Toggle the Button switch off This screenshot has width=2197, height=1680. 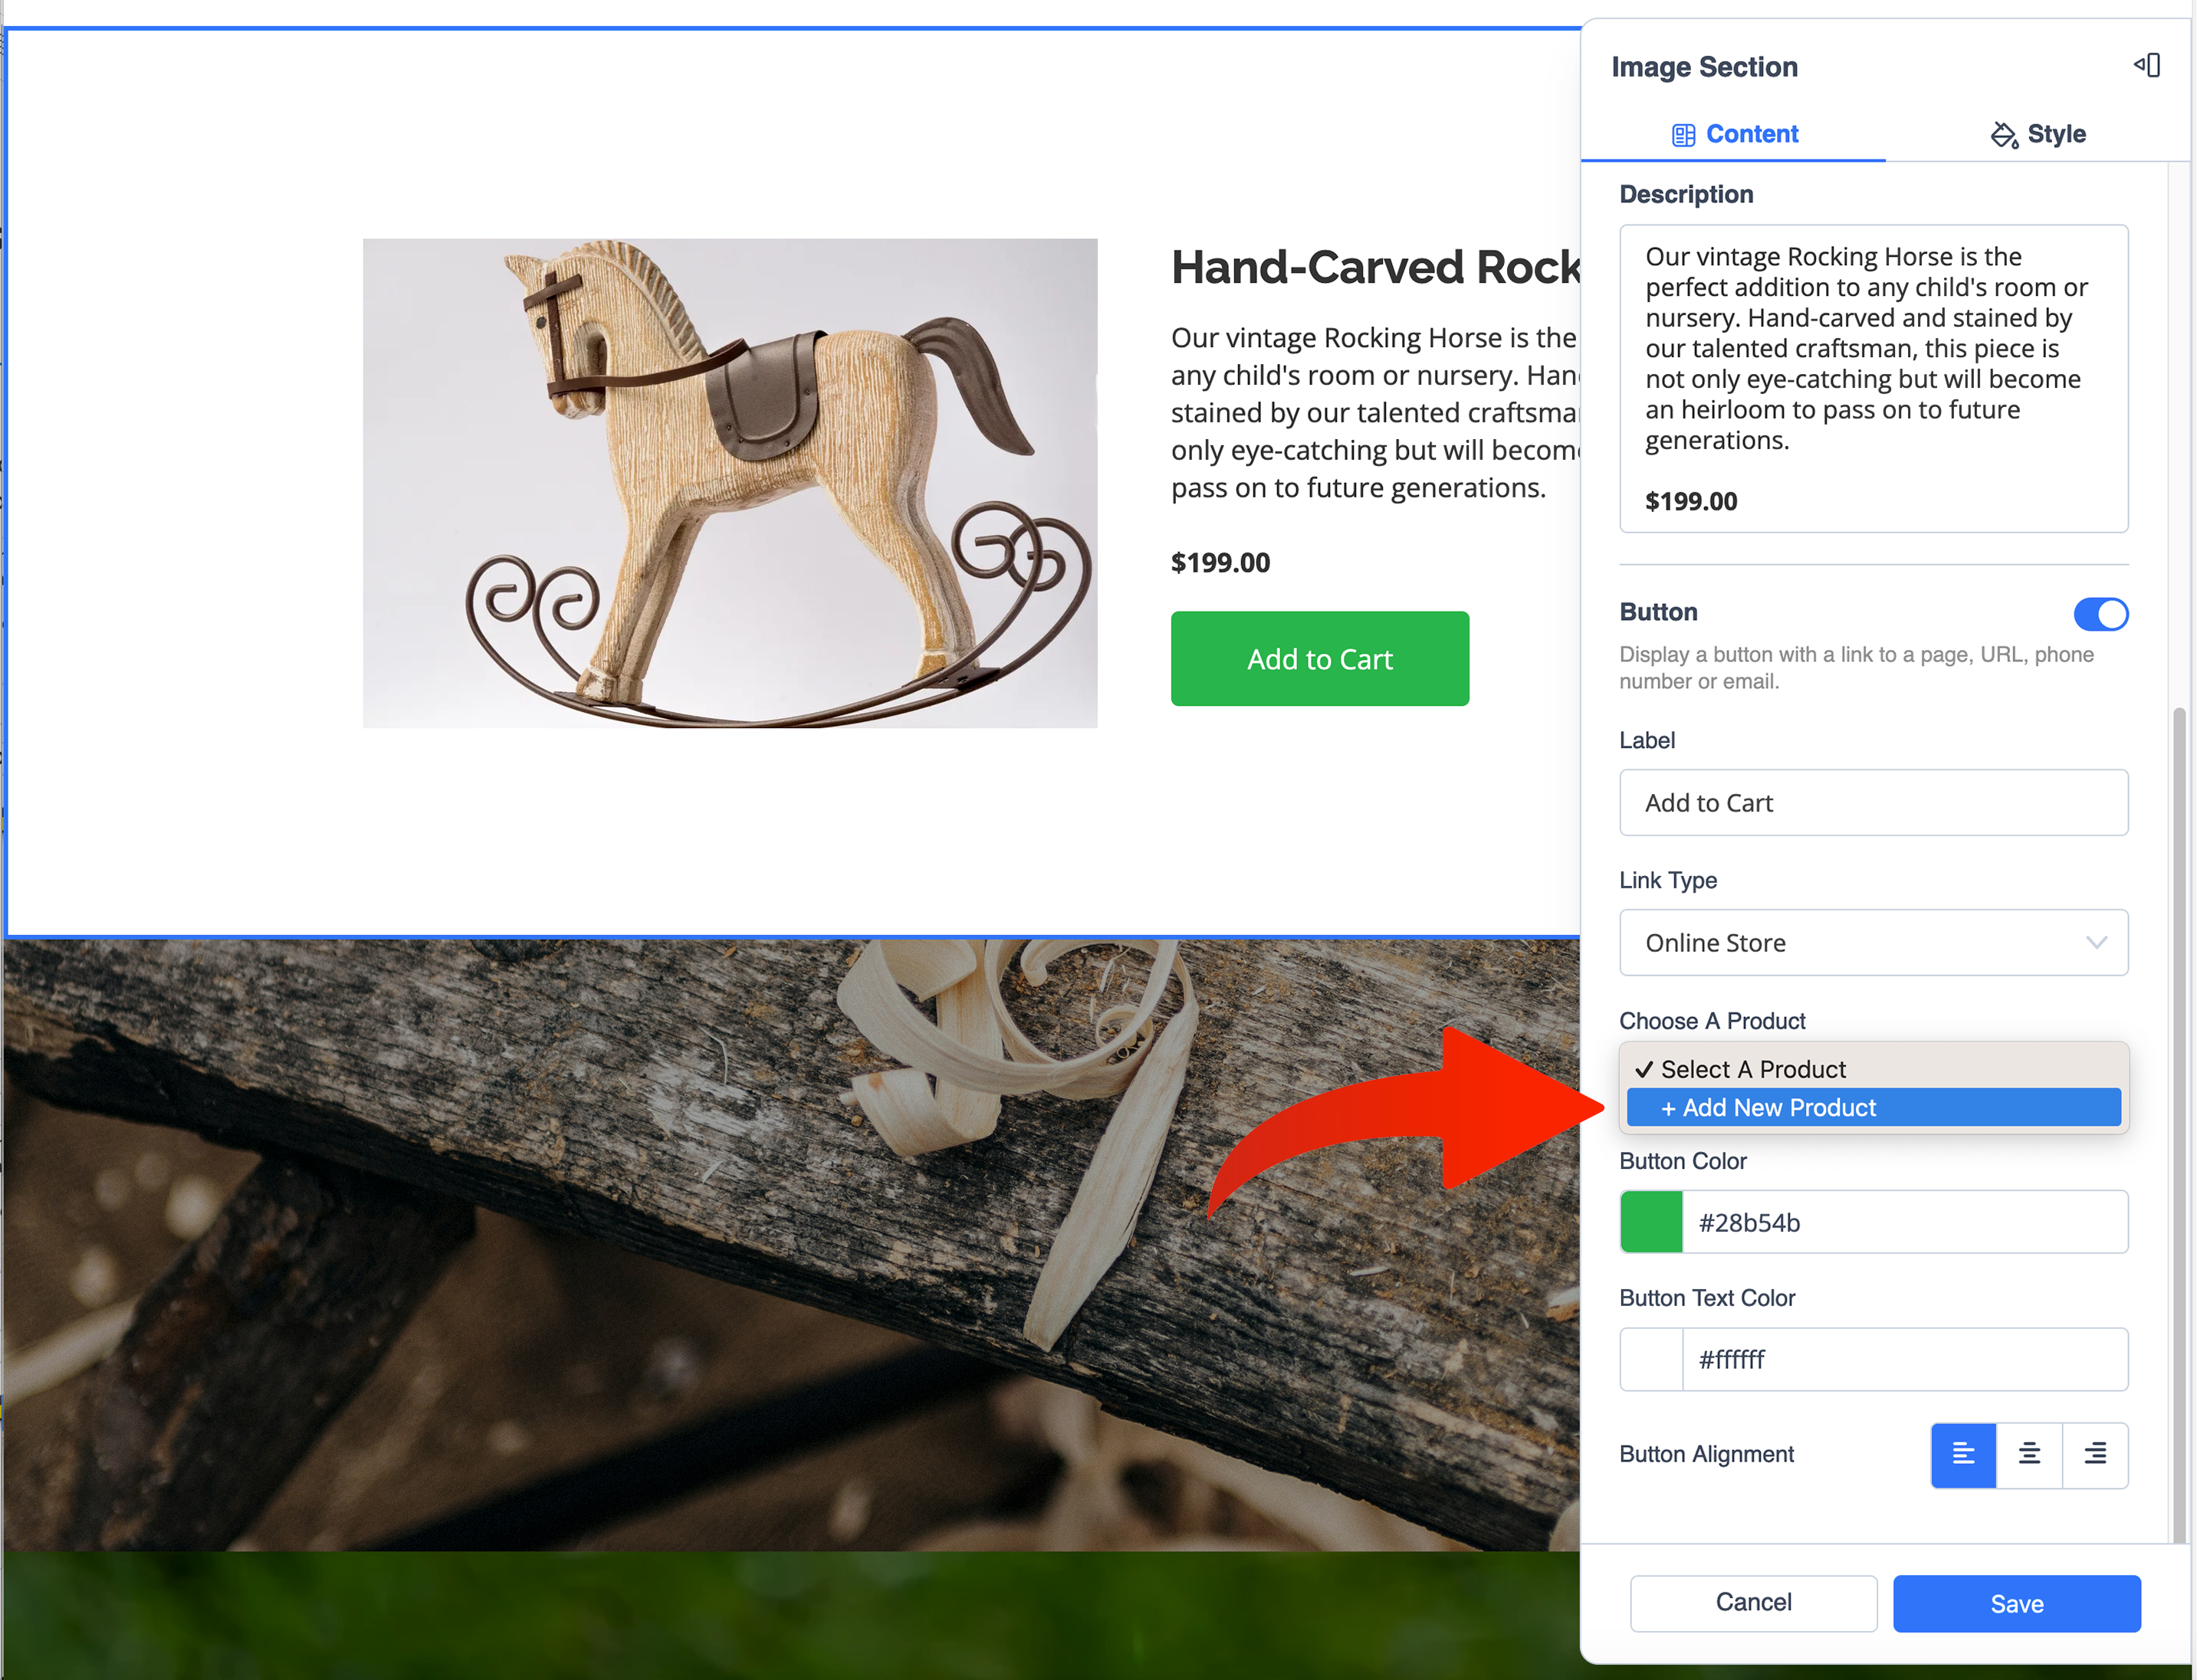(x=2100, y=614)
